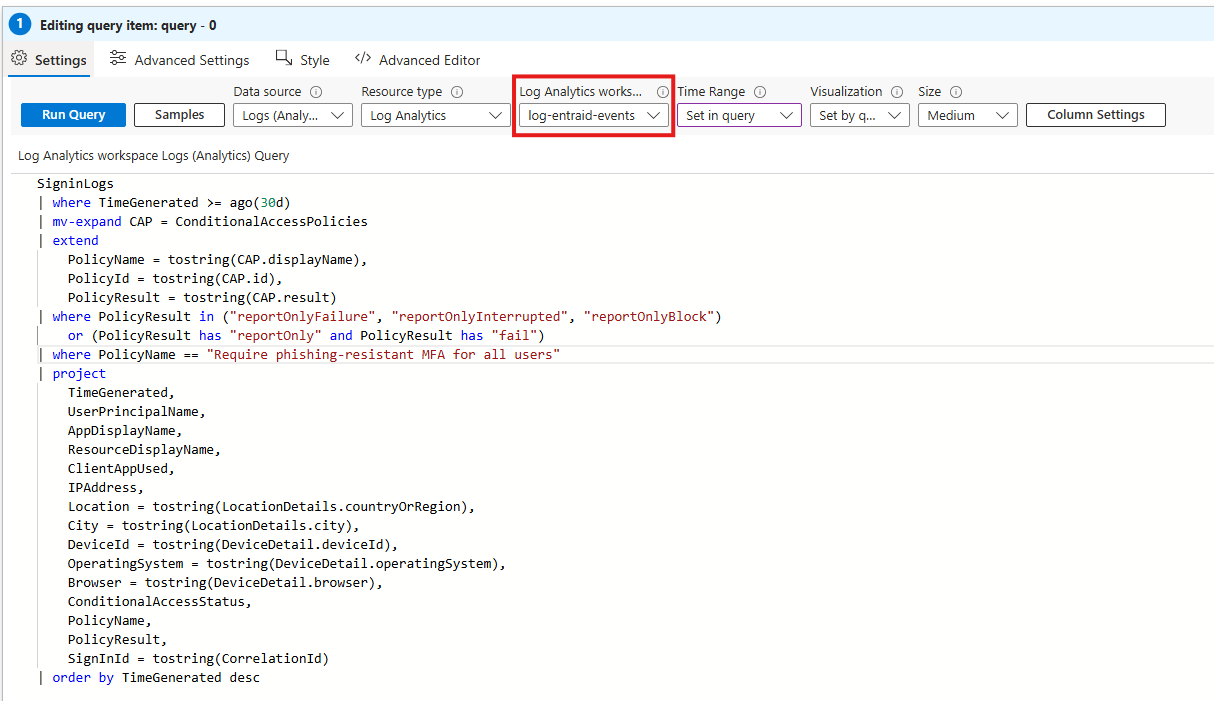Open Column Settings
The image size is (1214, 701).
coord(1095,114)
